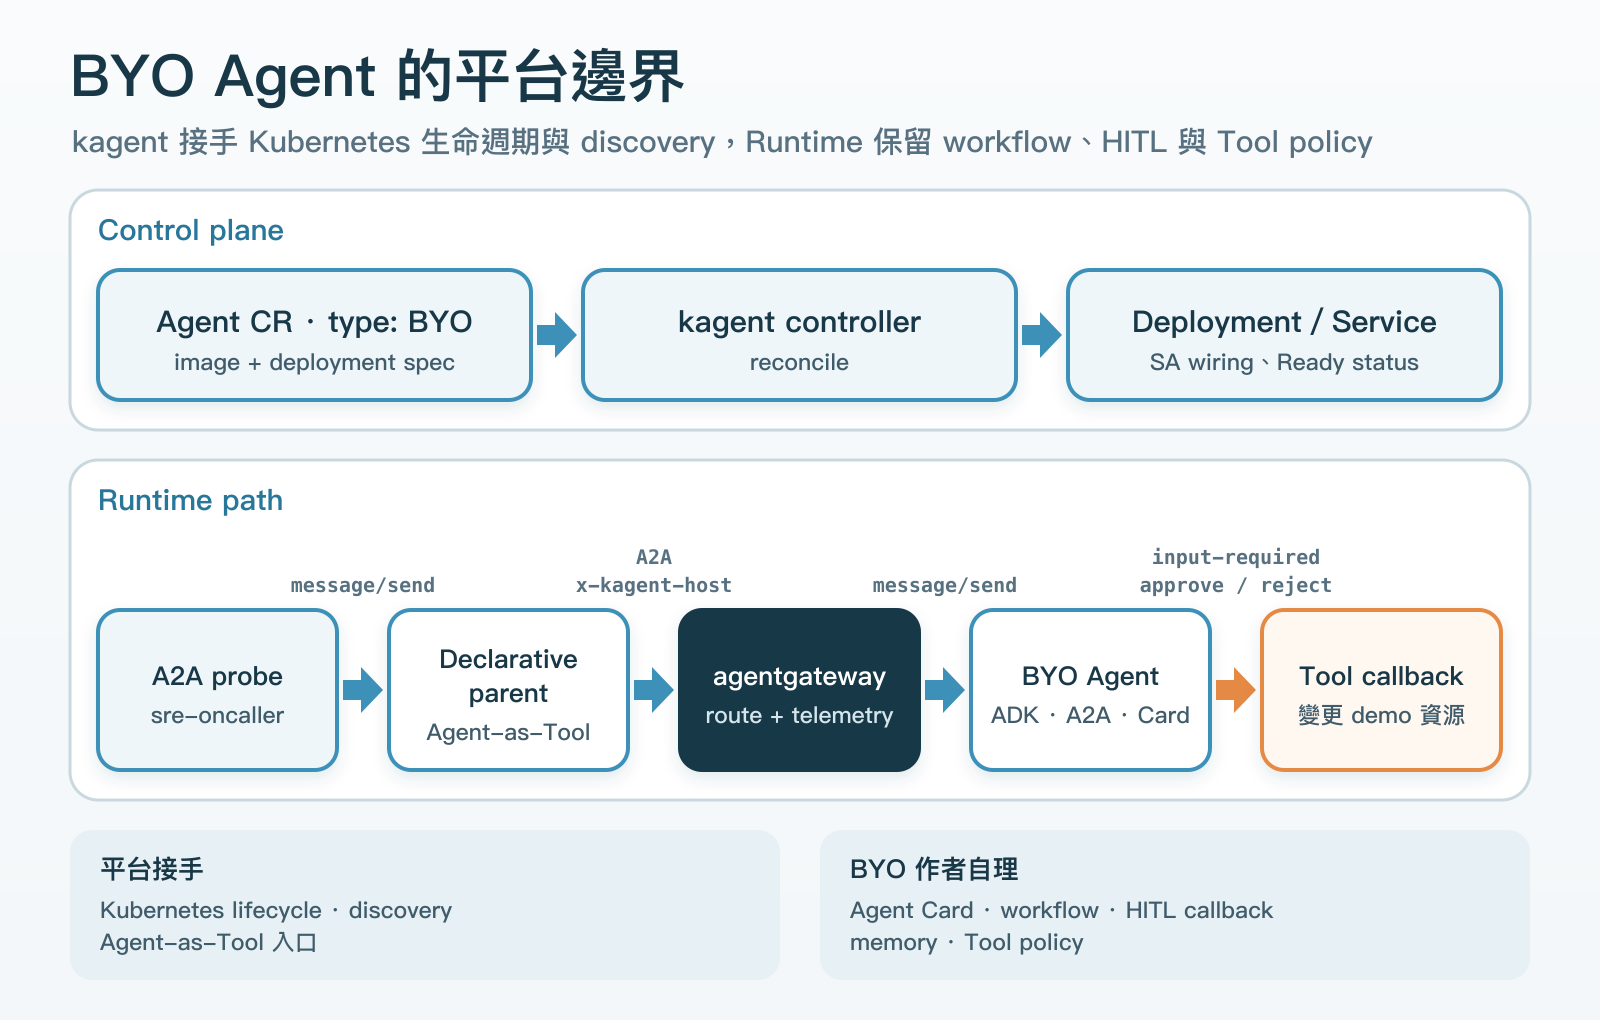1600x1020 pixels.
Task: Click 'Agent Card · workflow · HITL callback' line
Action: click(x=1062, y=910)
